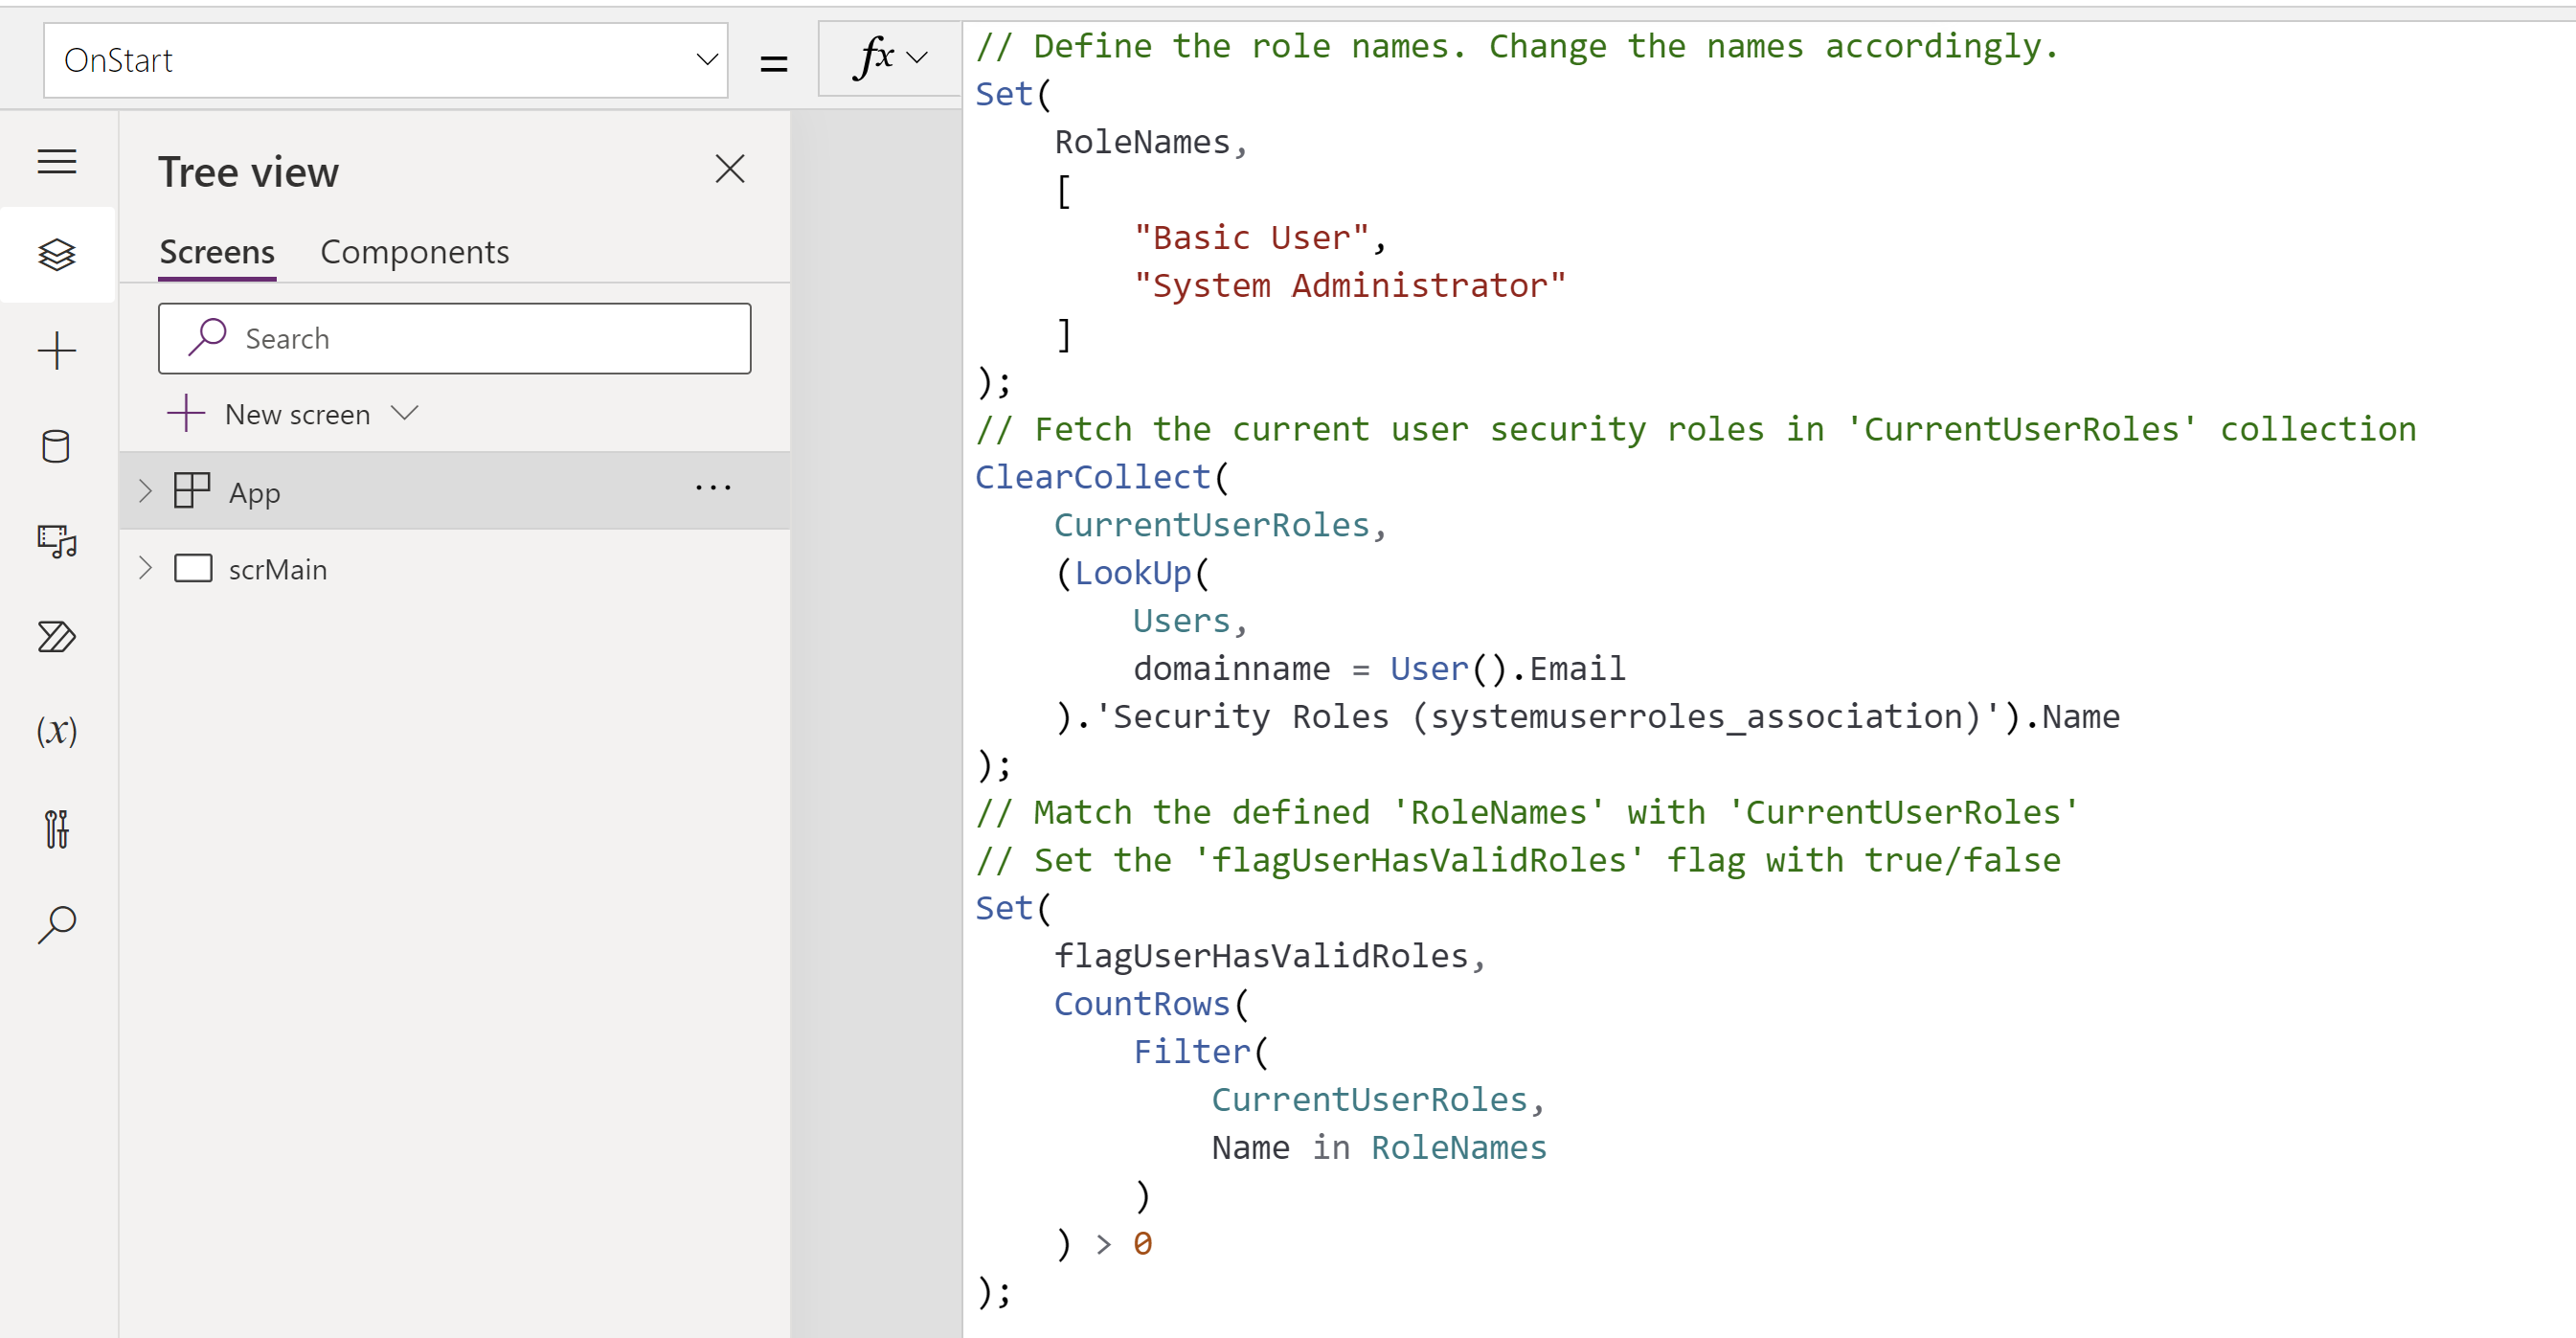Open App item more options ellipsis
This screenshot has width=2576, height=1338.
coord(713,489)
